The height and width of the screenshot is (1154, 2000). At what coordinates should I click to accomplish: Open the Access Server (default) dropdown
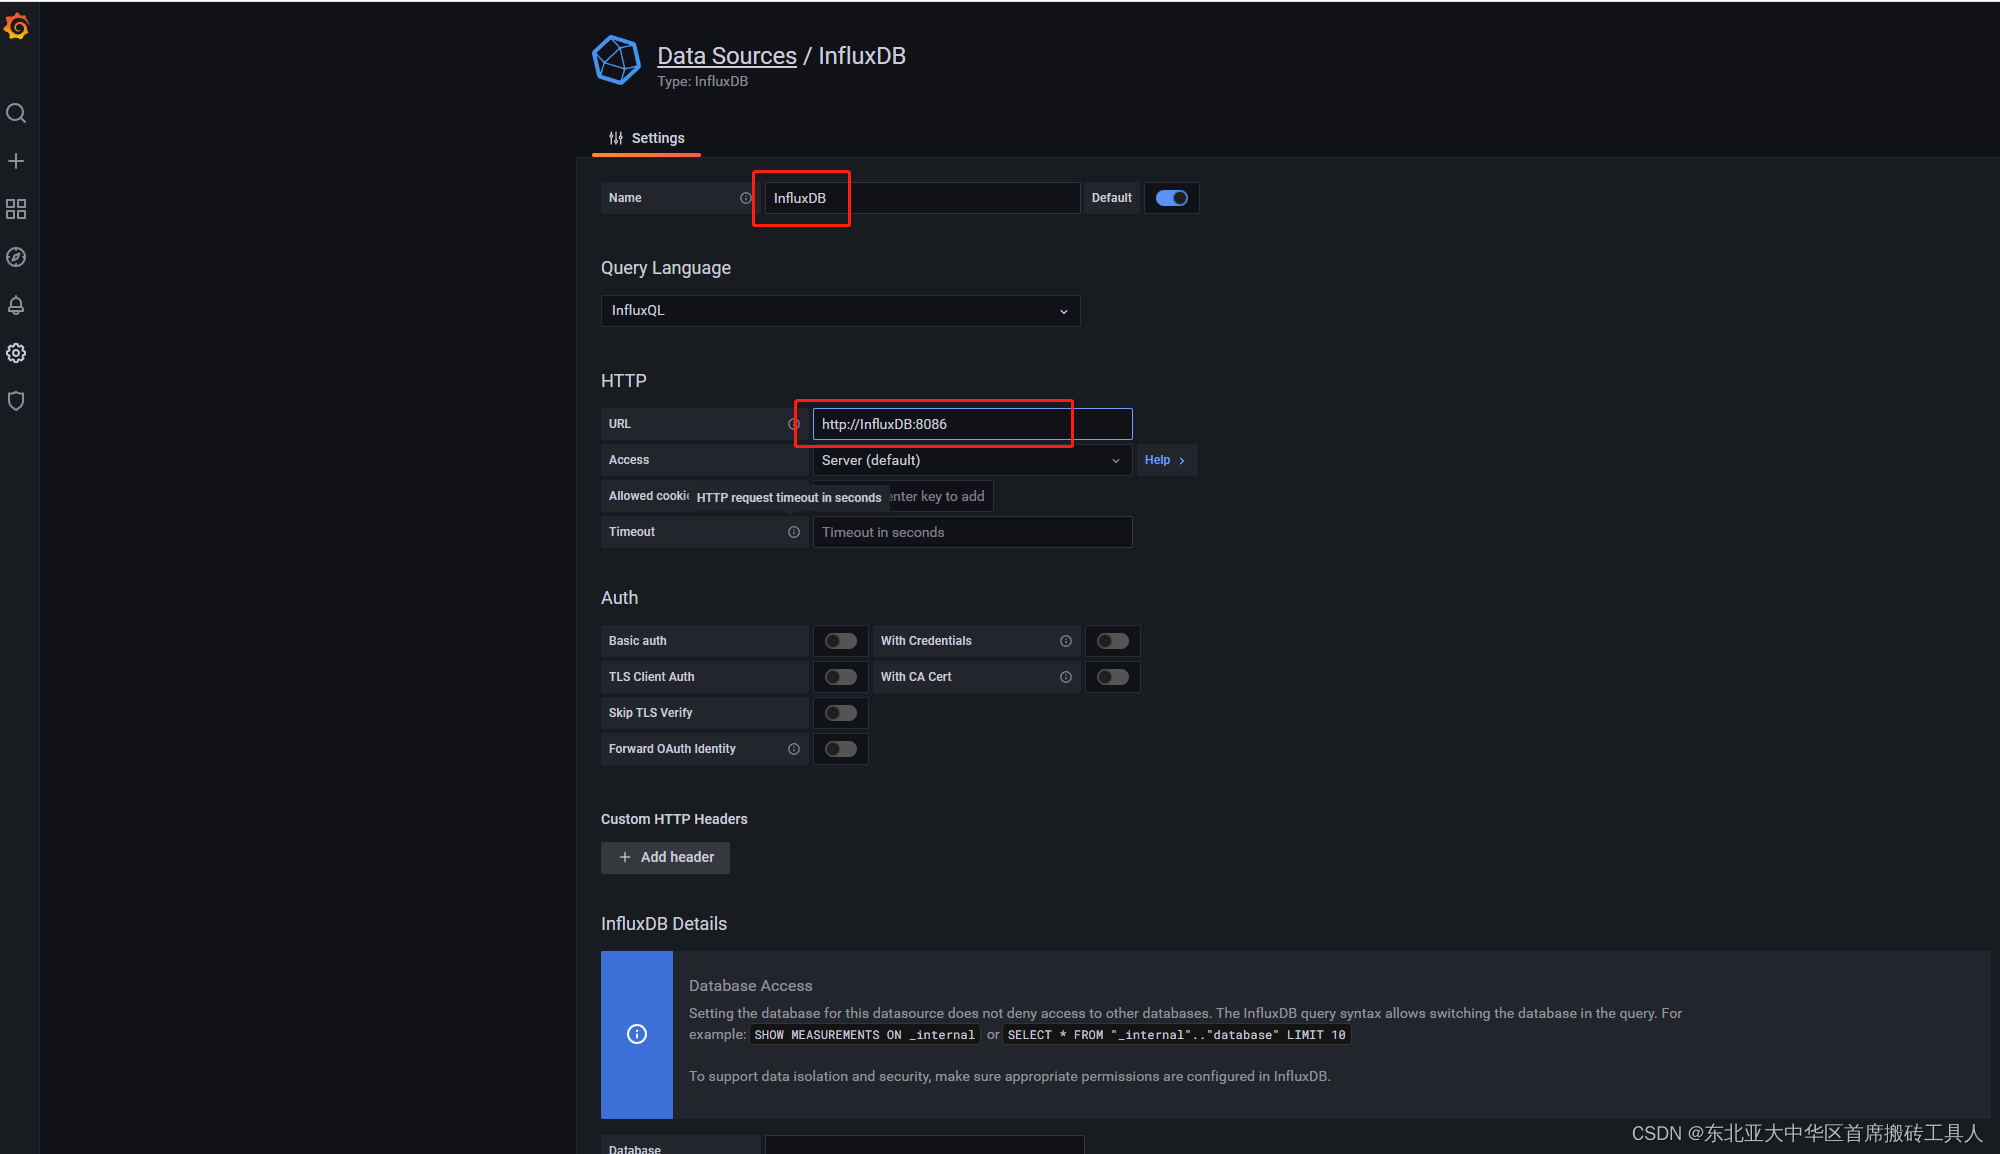tap(972, 460)
